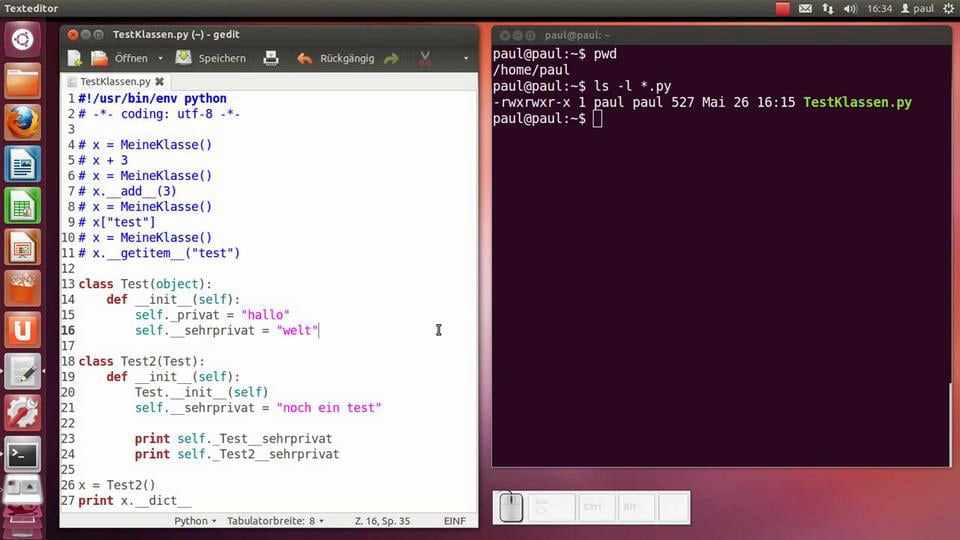Save file with Speichern button

[x=210, y=58]
